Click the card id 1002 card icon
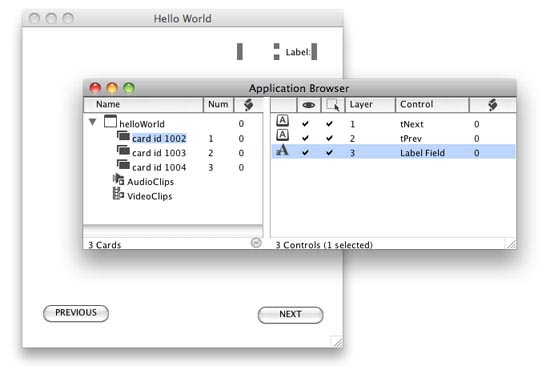Viewport: 546px width, 374px height. coord(123,136)
